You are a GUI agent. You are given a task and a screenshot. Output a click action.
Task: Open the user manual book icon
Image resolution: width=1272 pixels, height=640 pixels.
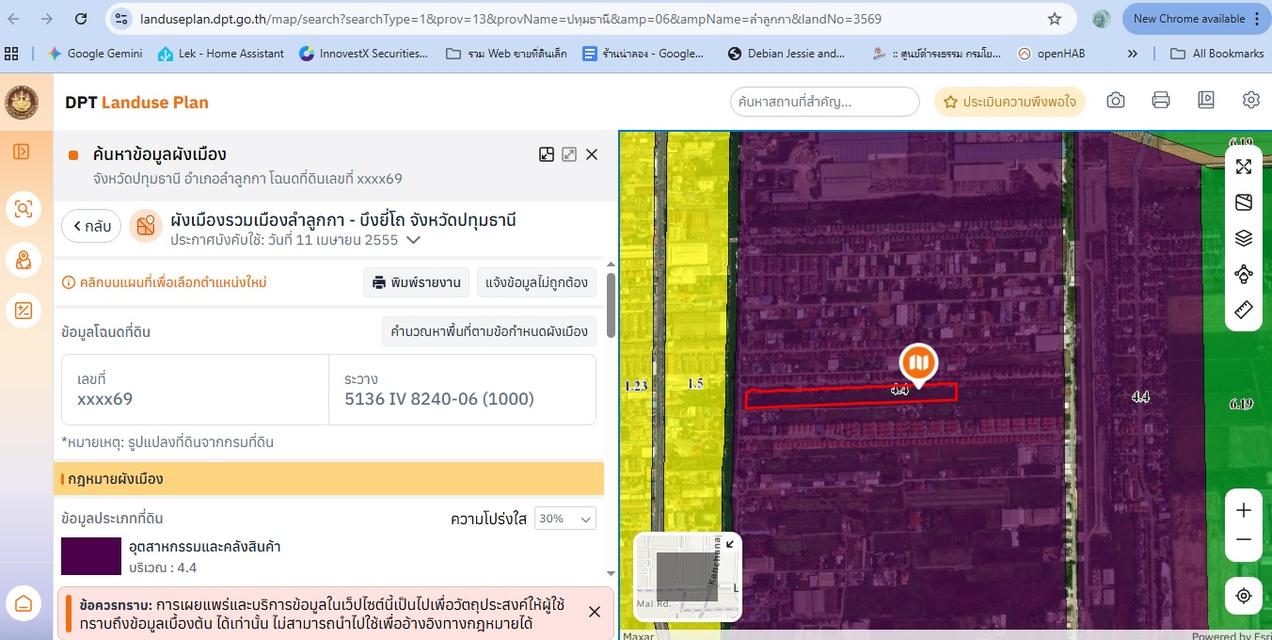(1206, 101)
